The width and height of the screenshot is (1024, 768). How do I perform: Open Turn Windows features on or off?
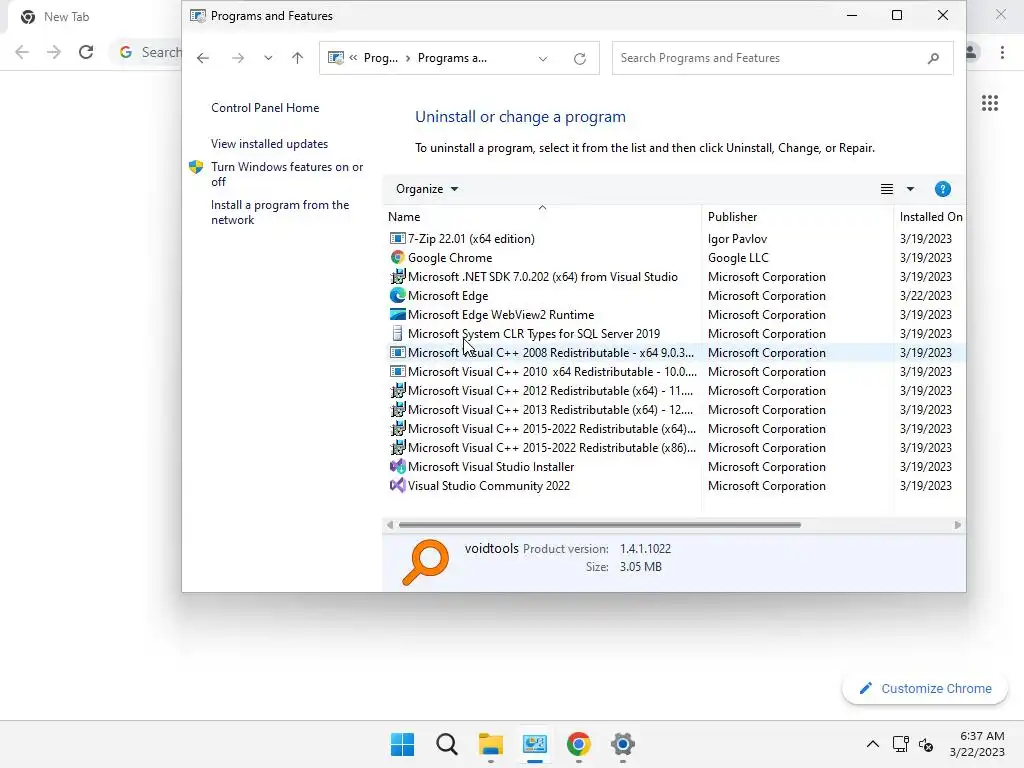287,174
